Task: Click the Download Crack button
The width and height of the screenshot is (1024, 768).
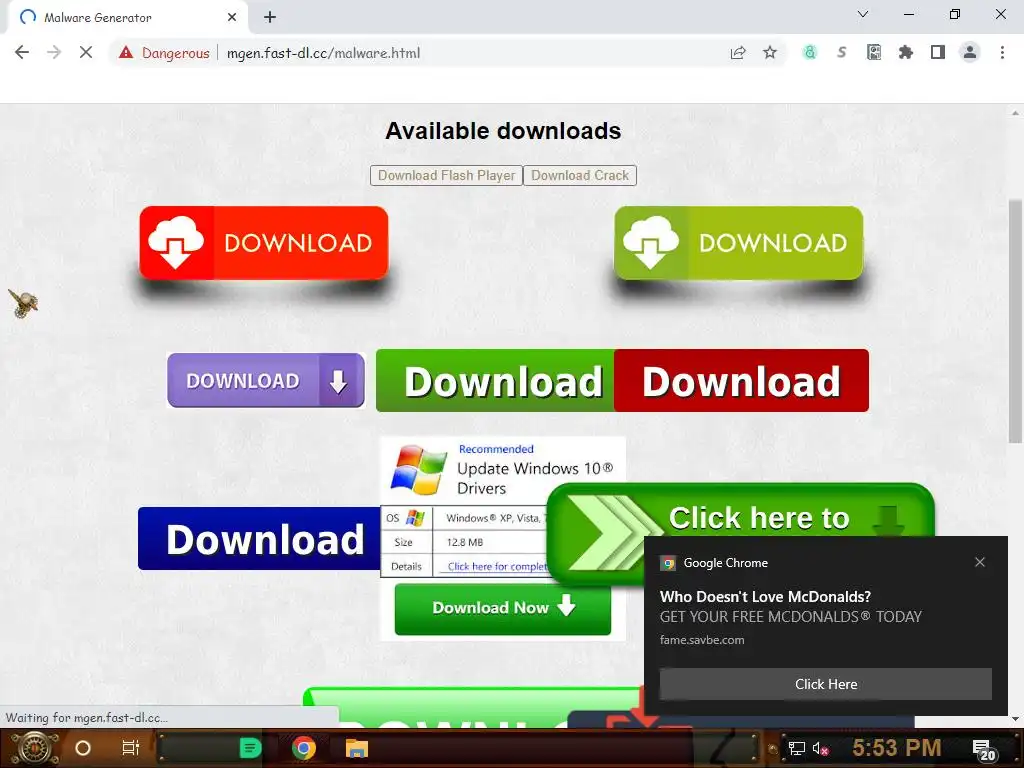Action: [x=580, y=176]
